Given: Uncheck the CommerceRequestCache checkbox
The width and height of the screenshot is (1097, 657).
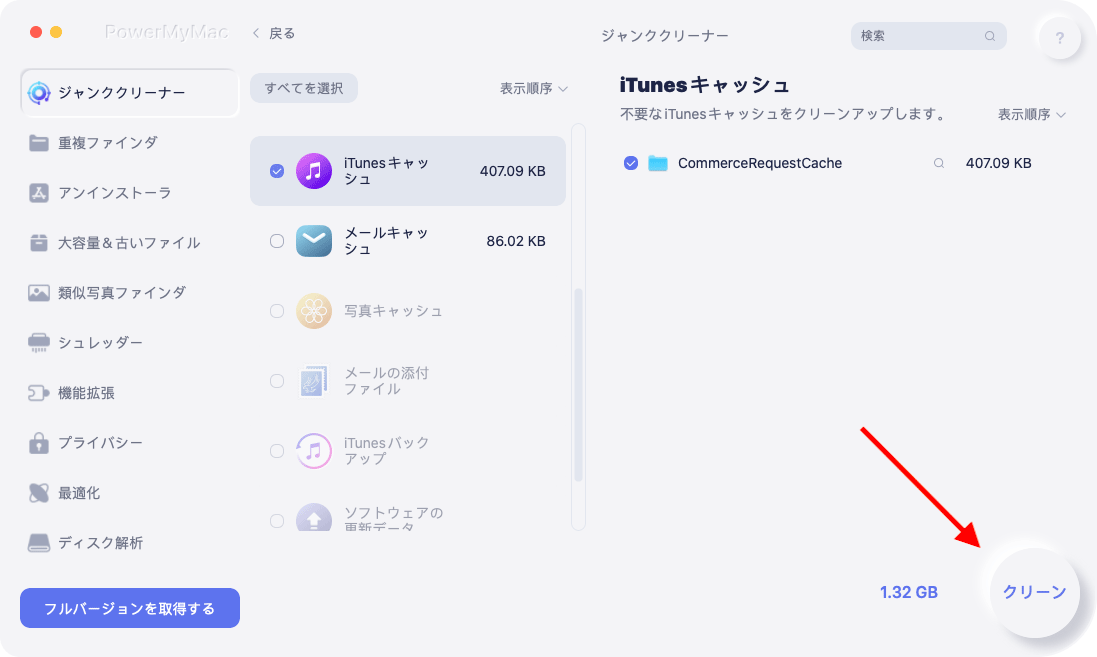Looking at the screenshot, I should (x=631, y=163).
